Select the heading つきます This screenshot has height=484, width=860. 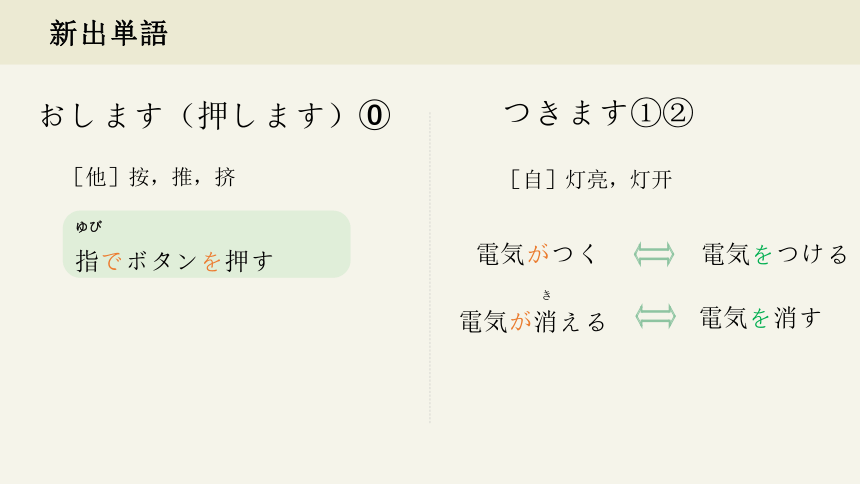(x=565, y=112)
